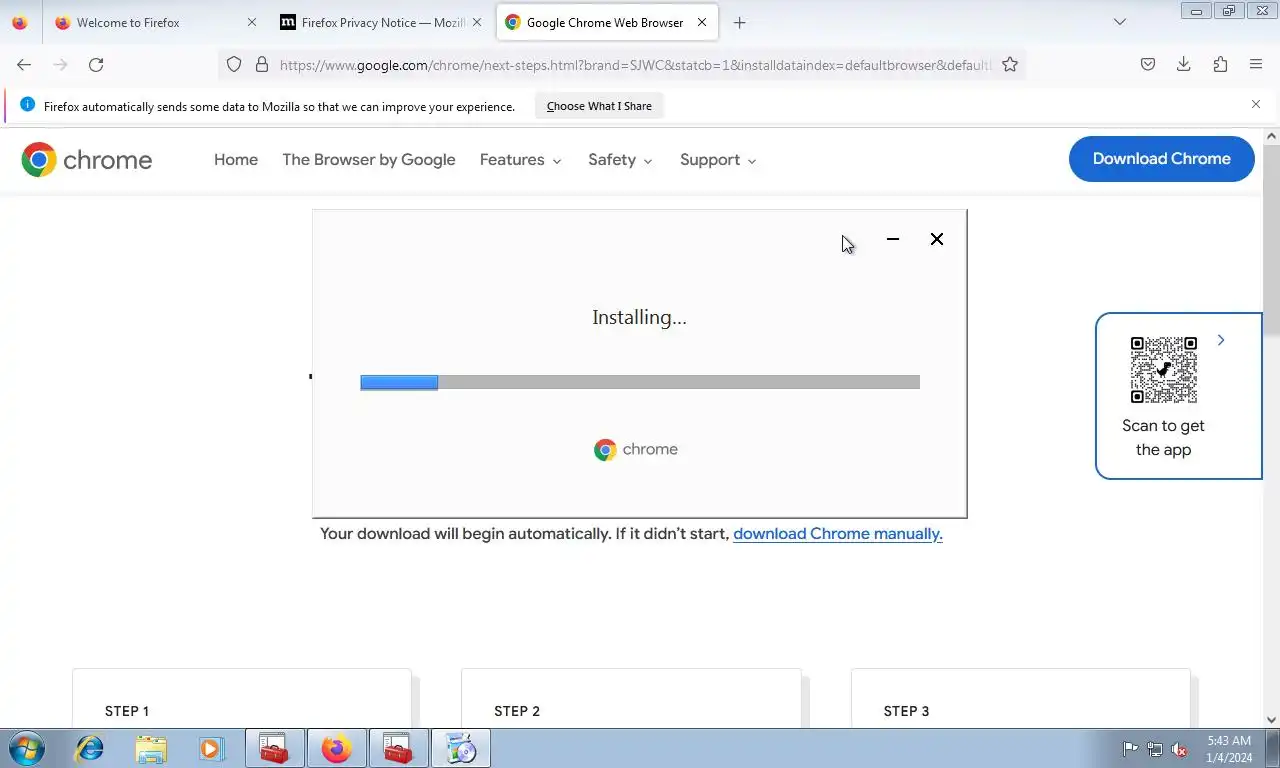Click the Choose What I Share button
This screenshot has height=768, width=1280.
click(x=599, y=106)
